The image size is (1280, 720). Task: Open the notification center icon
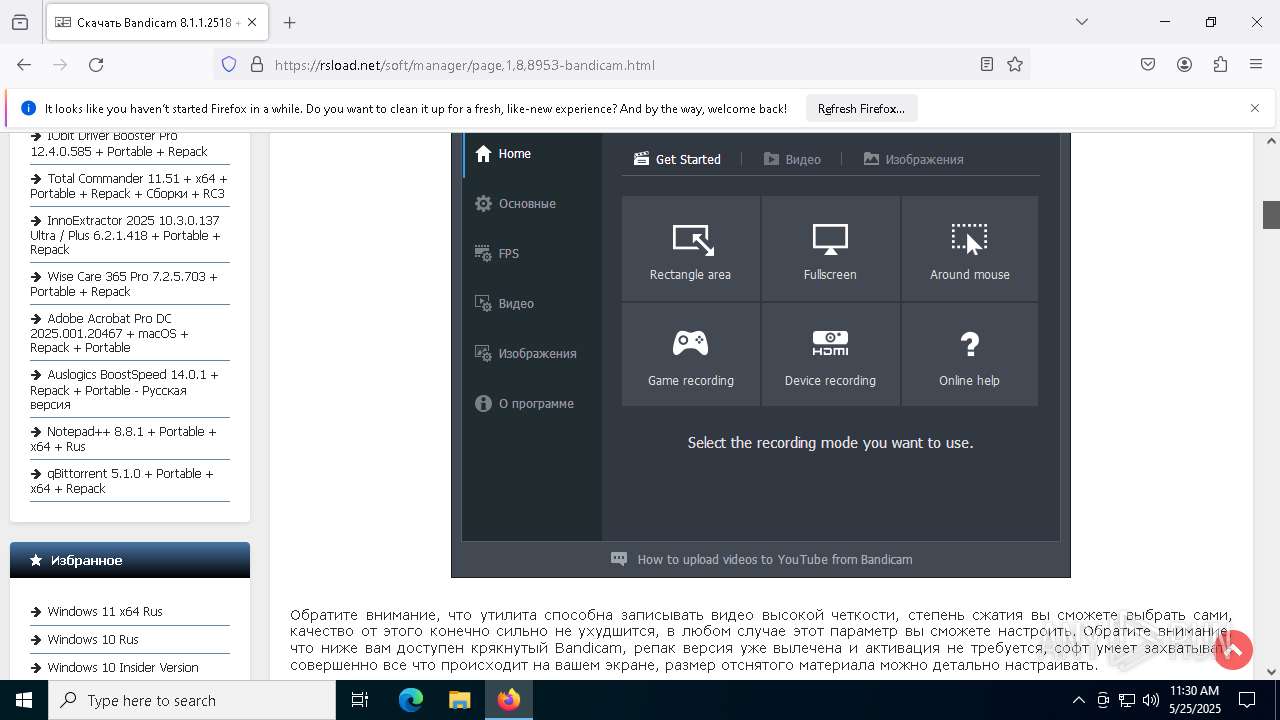point(1247,700)
